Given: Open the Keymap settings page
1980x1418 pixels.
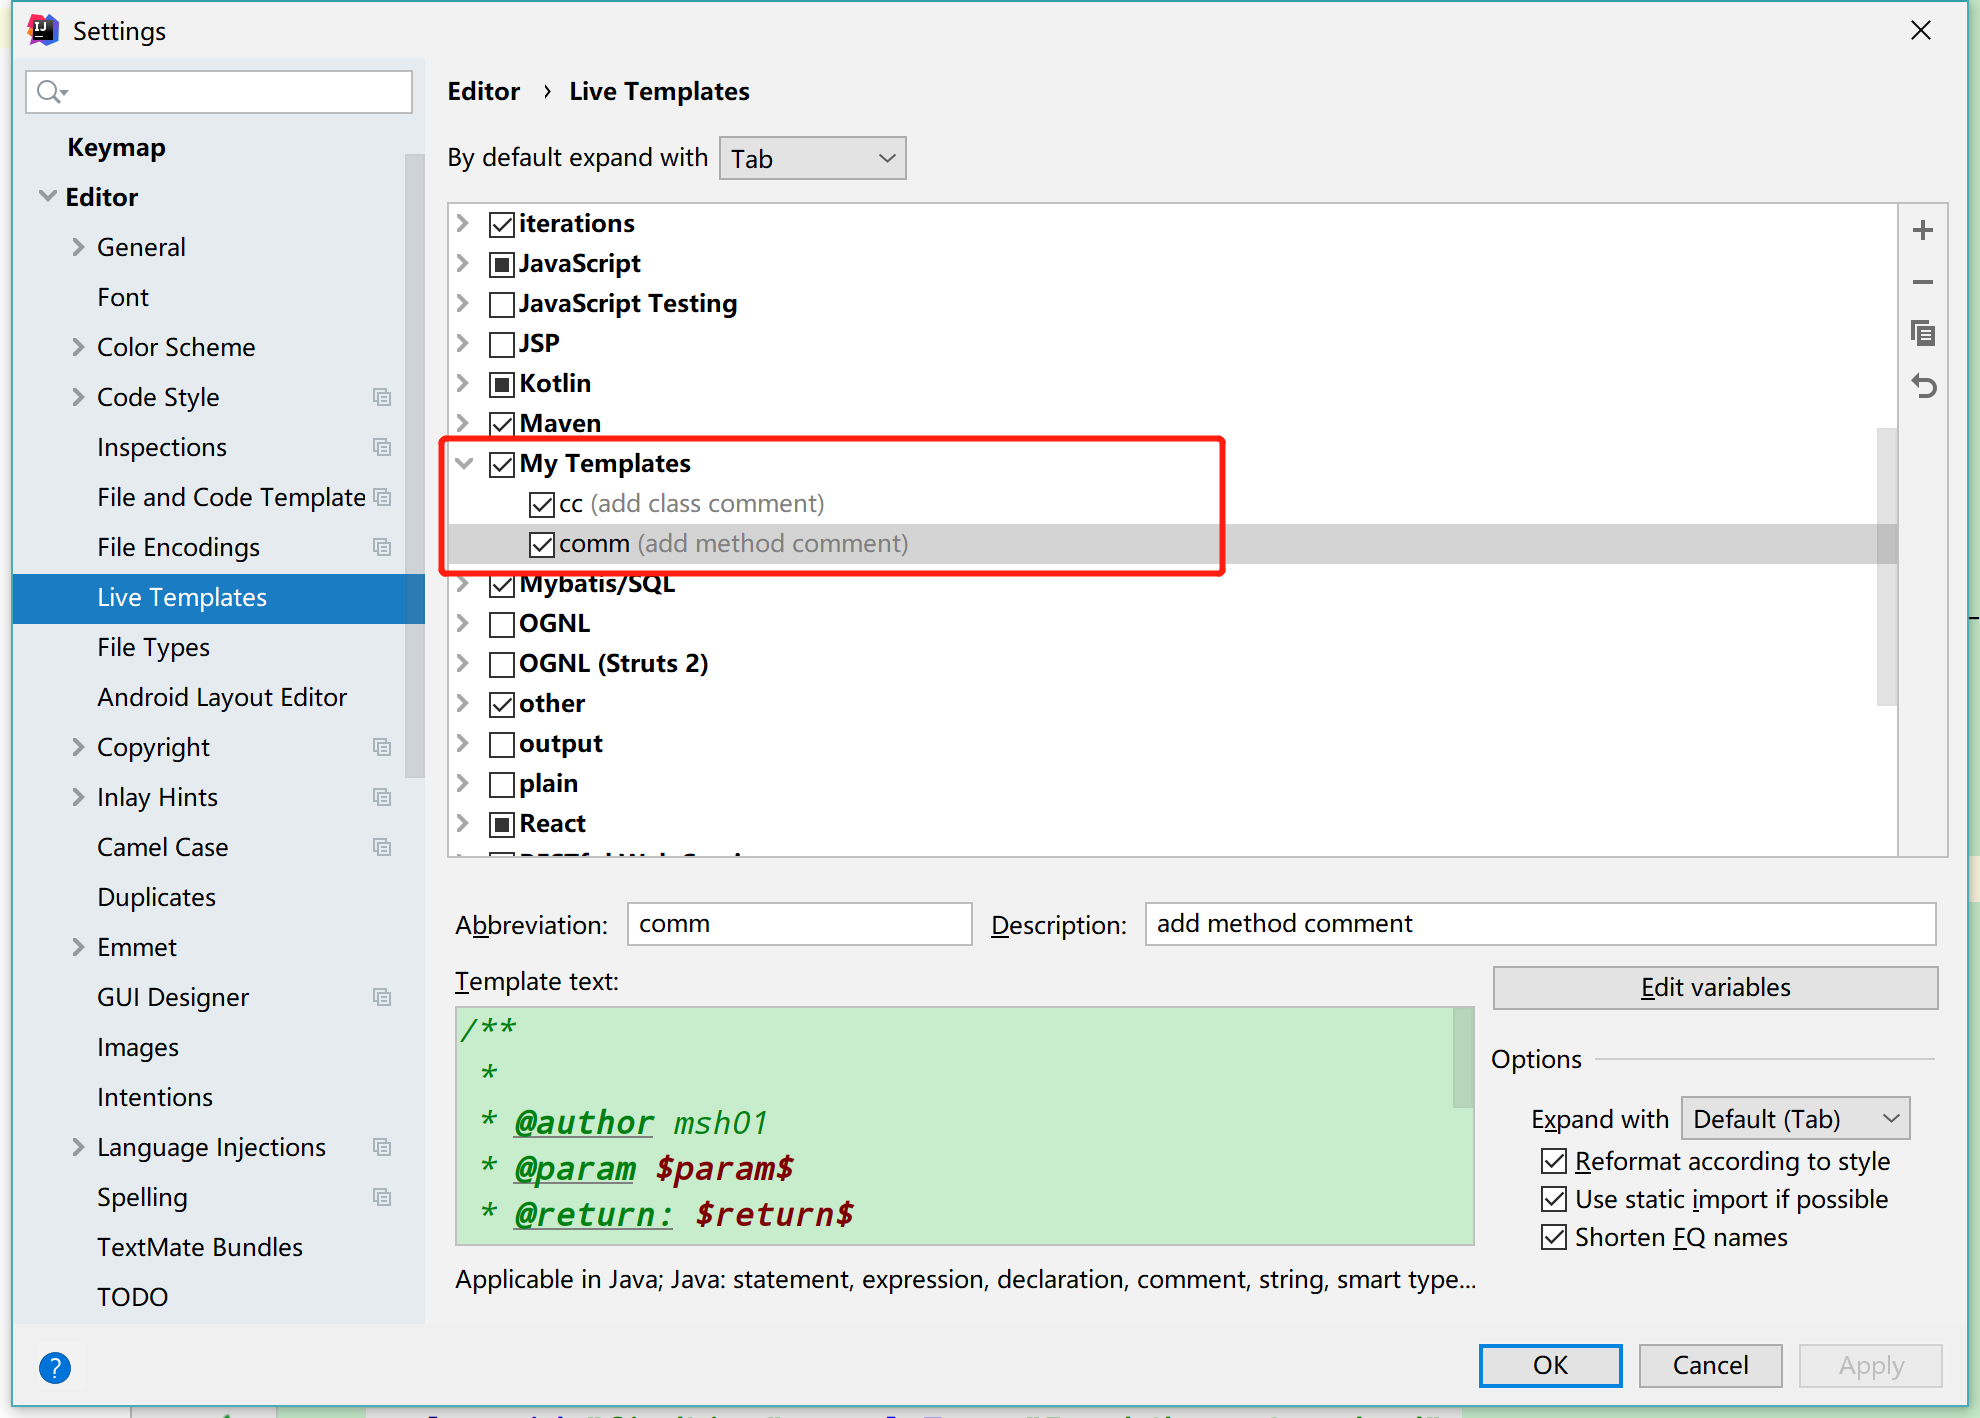Looking at the screenshot, I should click(x=116, y=147).
